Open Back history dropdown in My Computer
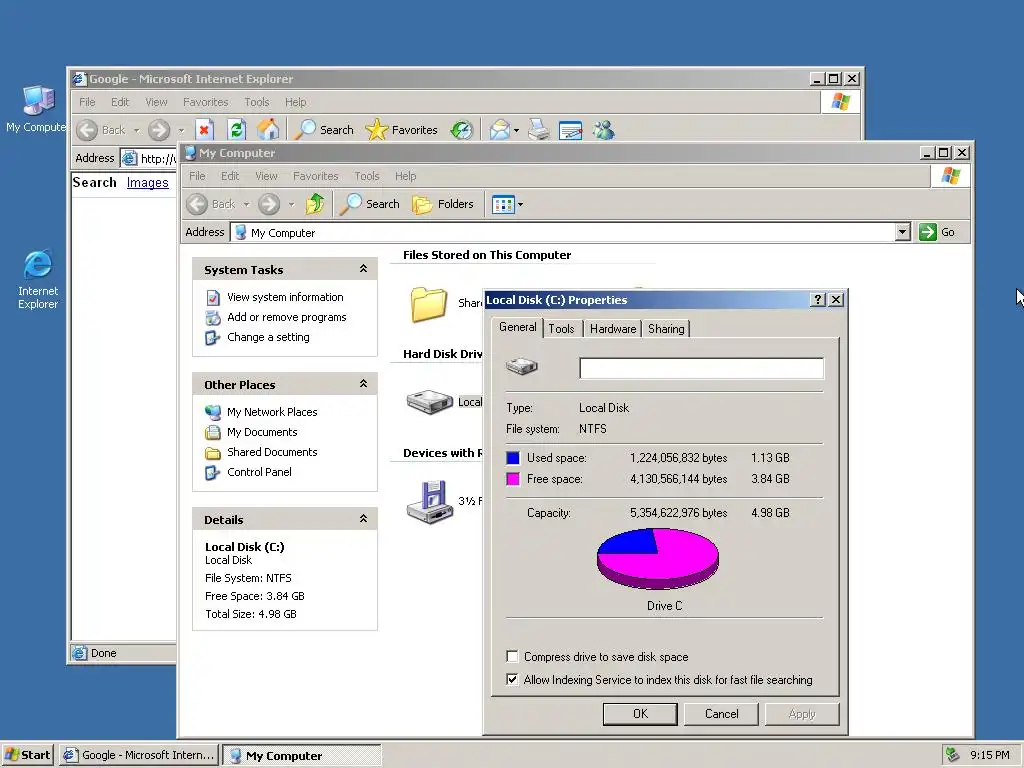The height and width of the screenshot is (768, 1024). pos(246,204)
